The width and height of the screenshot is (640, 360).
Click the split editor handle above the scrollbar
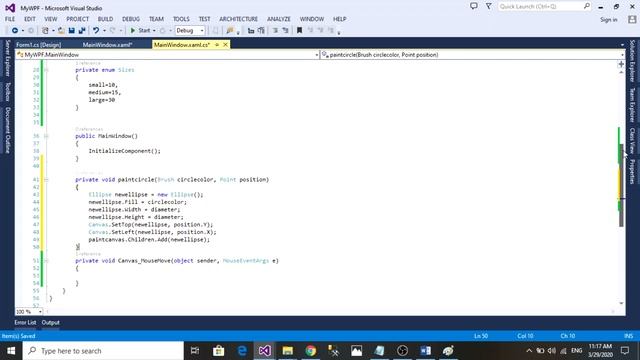621,64
